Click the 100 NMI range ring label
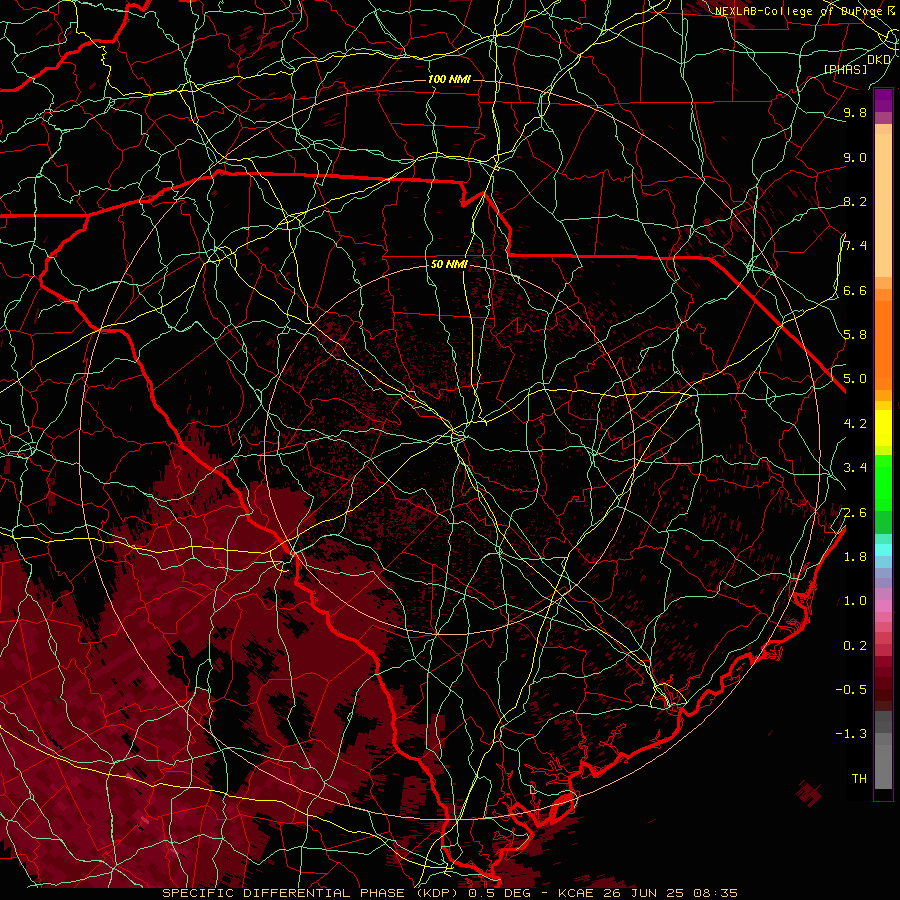 [x=449, y=79]
